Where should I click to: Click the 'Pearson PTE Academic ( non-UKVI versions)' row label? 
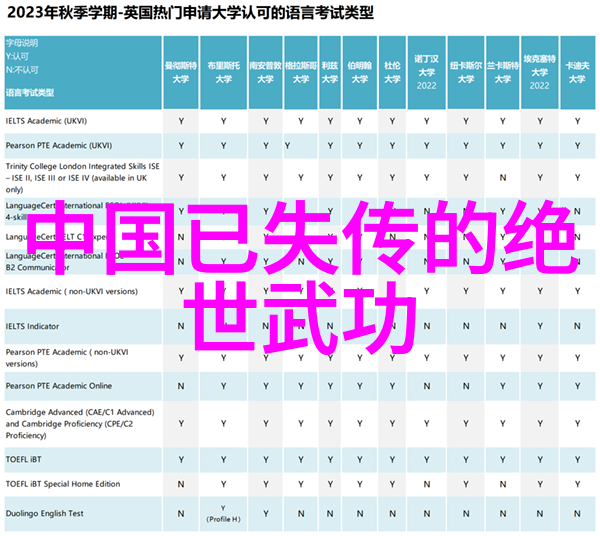coord(67,358)
